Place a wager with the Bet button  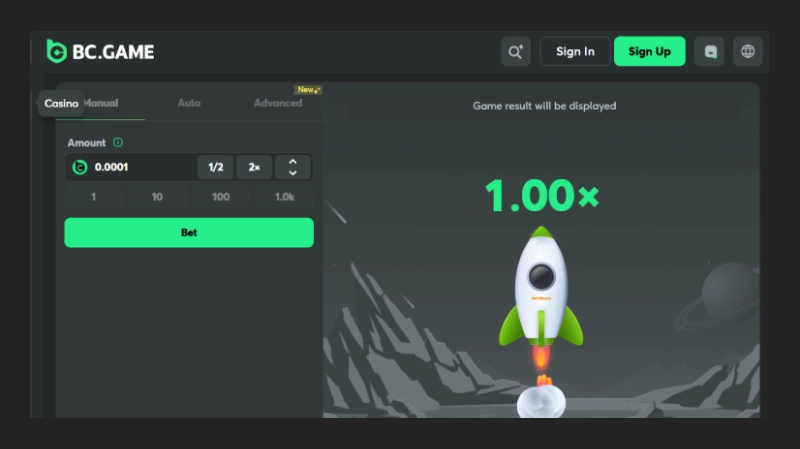coord(189,232)
